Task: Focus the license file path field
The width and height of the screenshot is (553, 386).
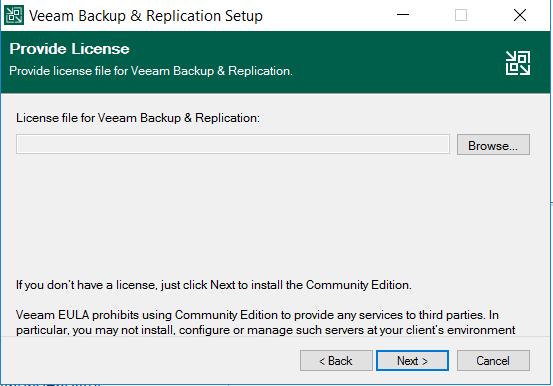Action: point(233,144)
